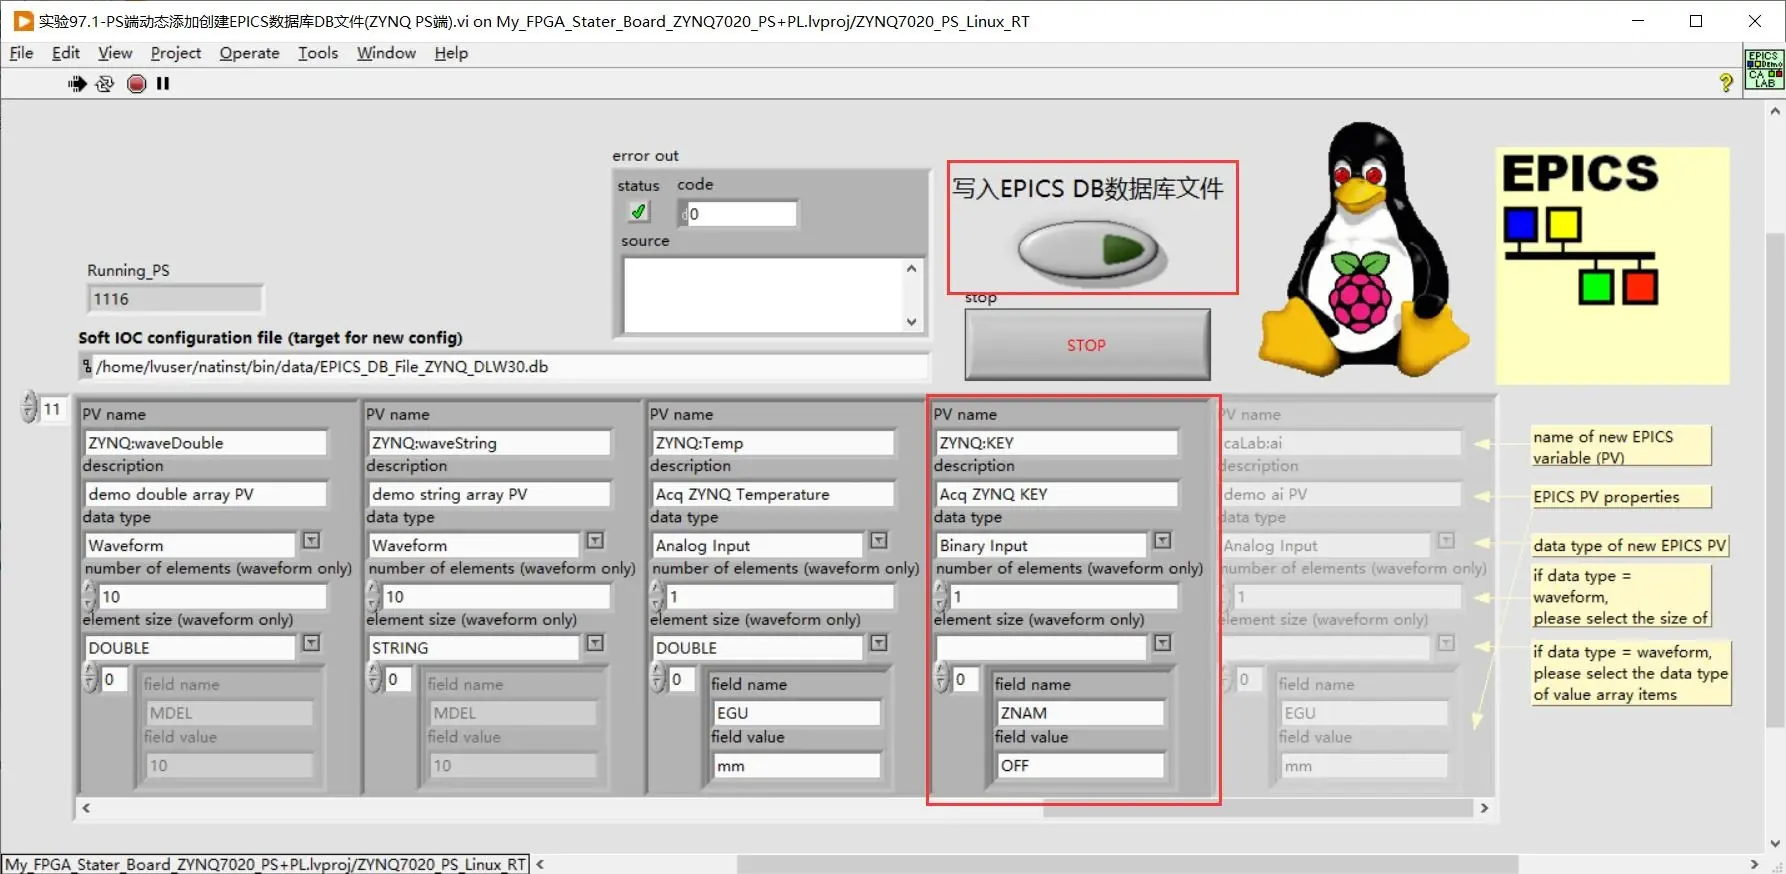Click the front panel vertical scrollbar thumb
Image resolution: width=1786 pixels, height=874 pixels.
point(1776,480)
